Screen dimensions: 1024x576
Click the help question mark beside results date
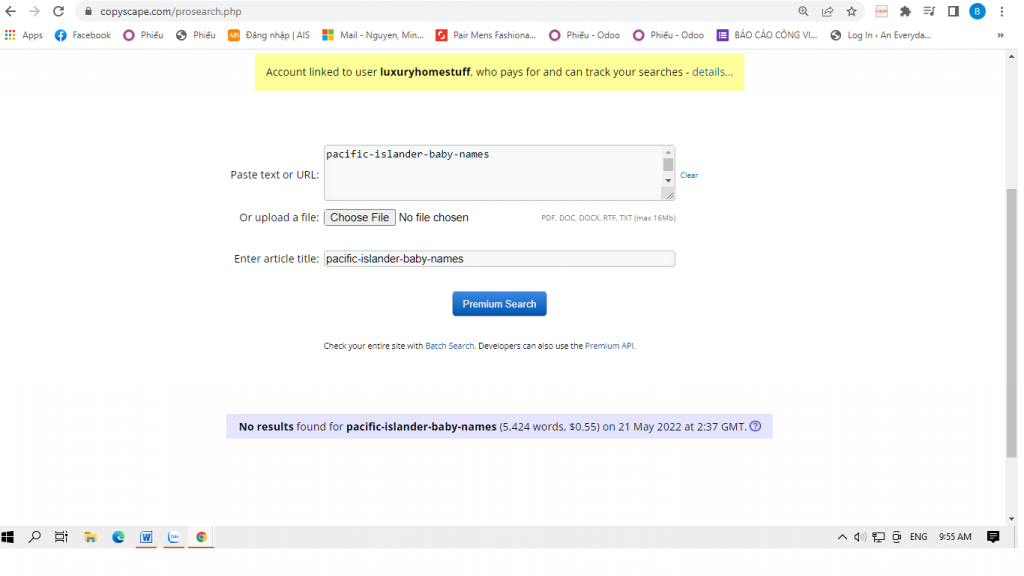tap(755, 426)
